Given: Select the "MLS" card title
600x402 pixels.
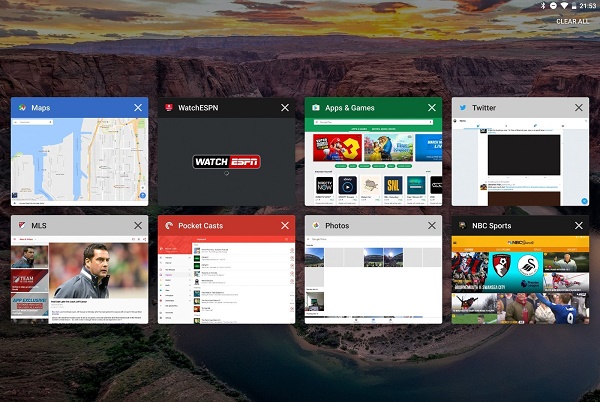Looking at the screenshot, I should [39, 226].
